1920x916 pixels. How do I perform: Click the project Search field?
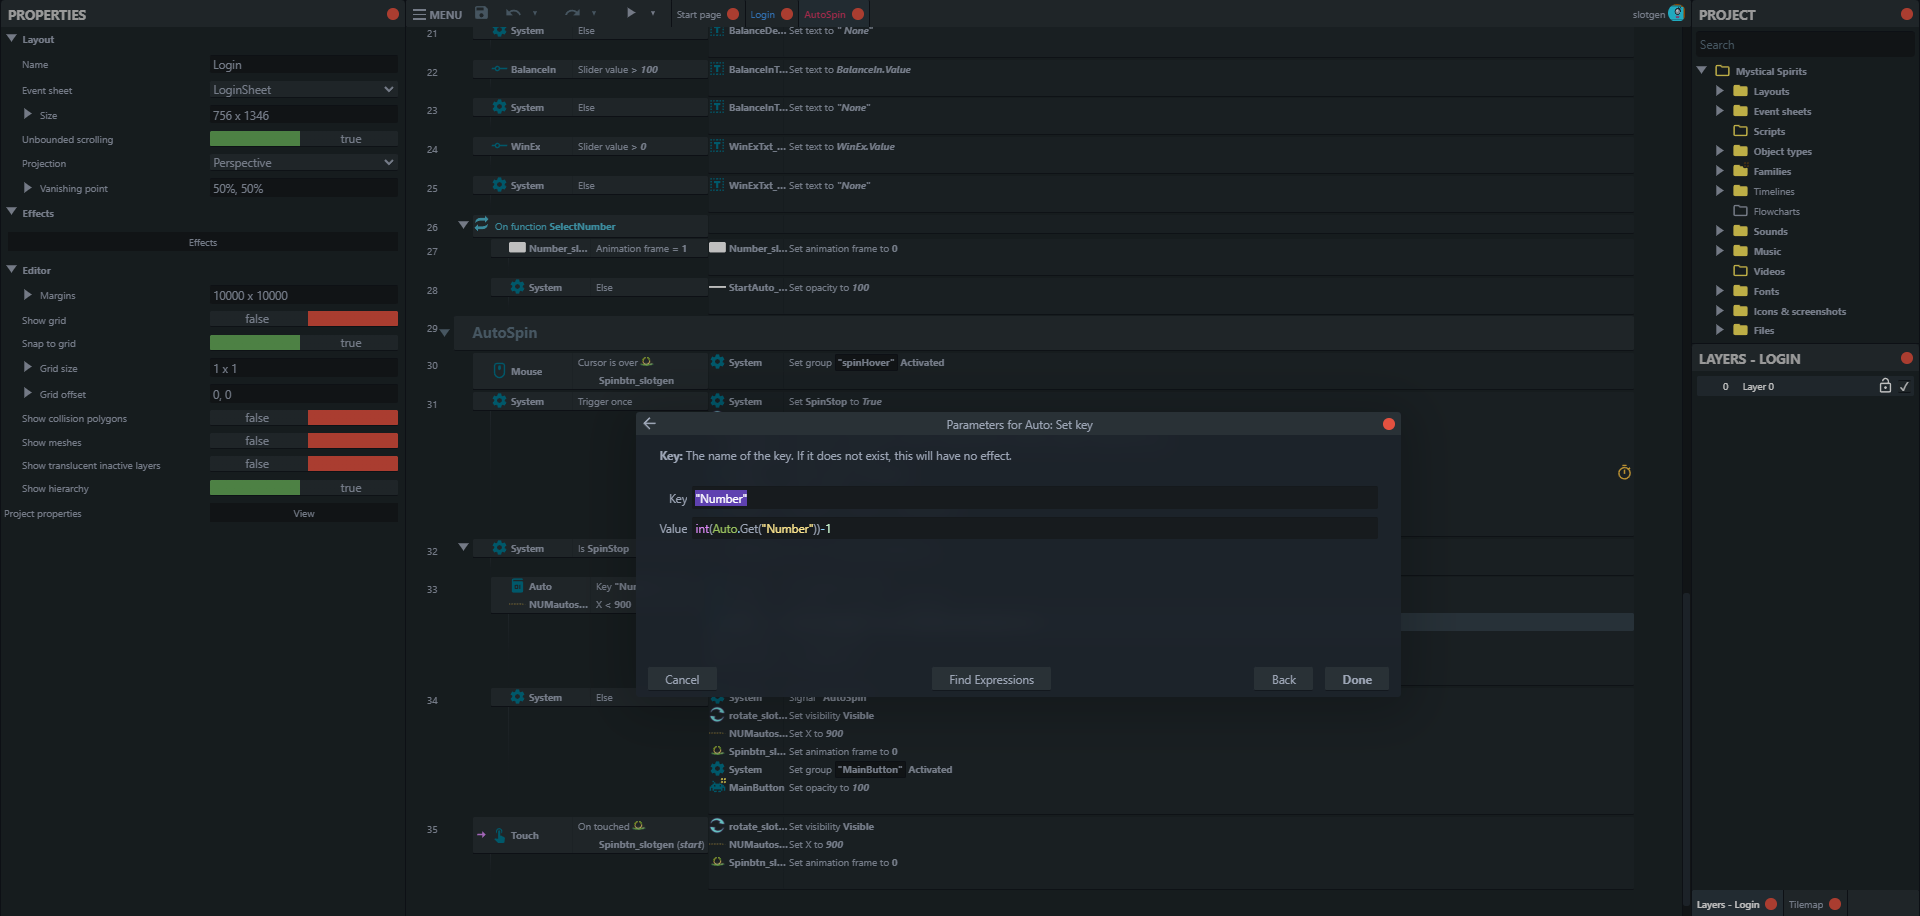tap(1804, 44)
